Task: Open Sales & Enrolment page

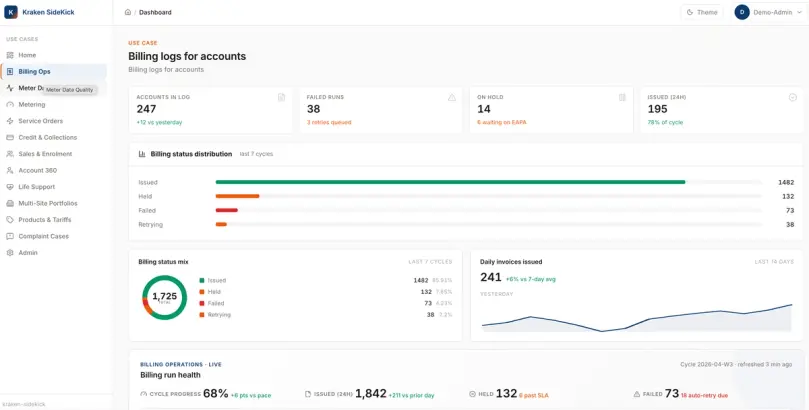Action: pos(54,154)
